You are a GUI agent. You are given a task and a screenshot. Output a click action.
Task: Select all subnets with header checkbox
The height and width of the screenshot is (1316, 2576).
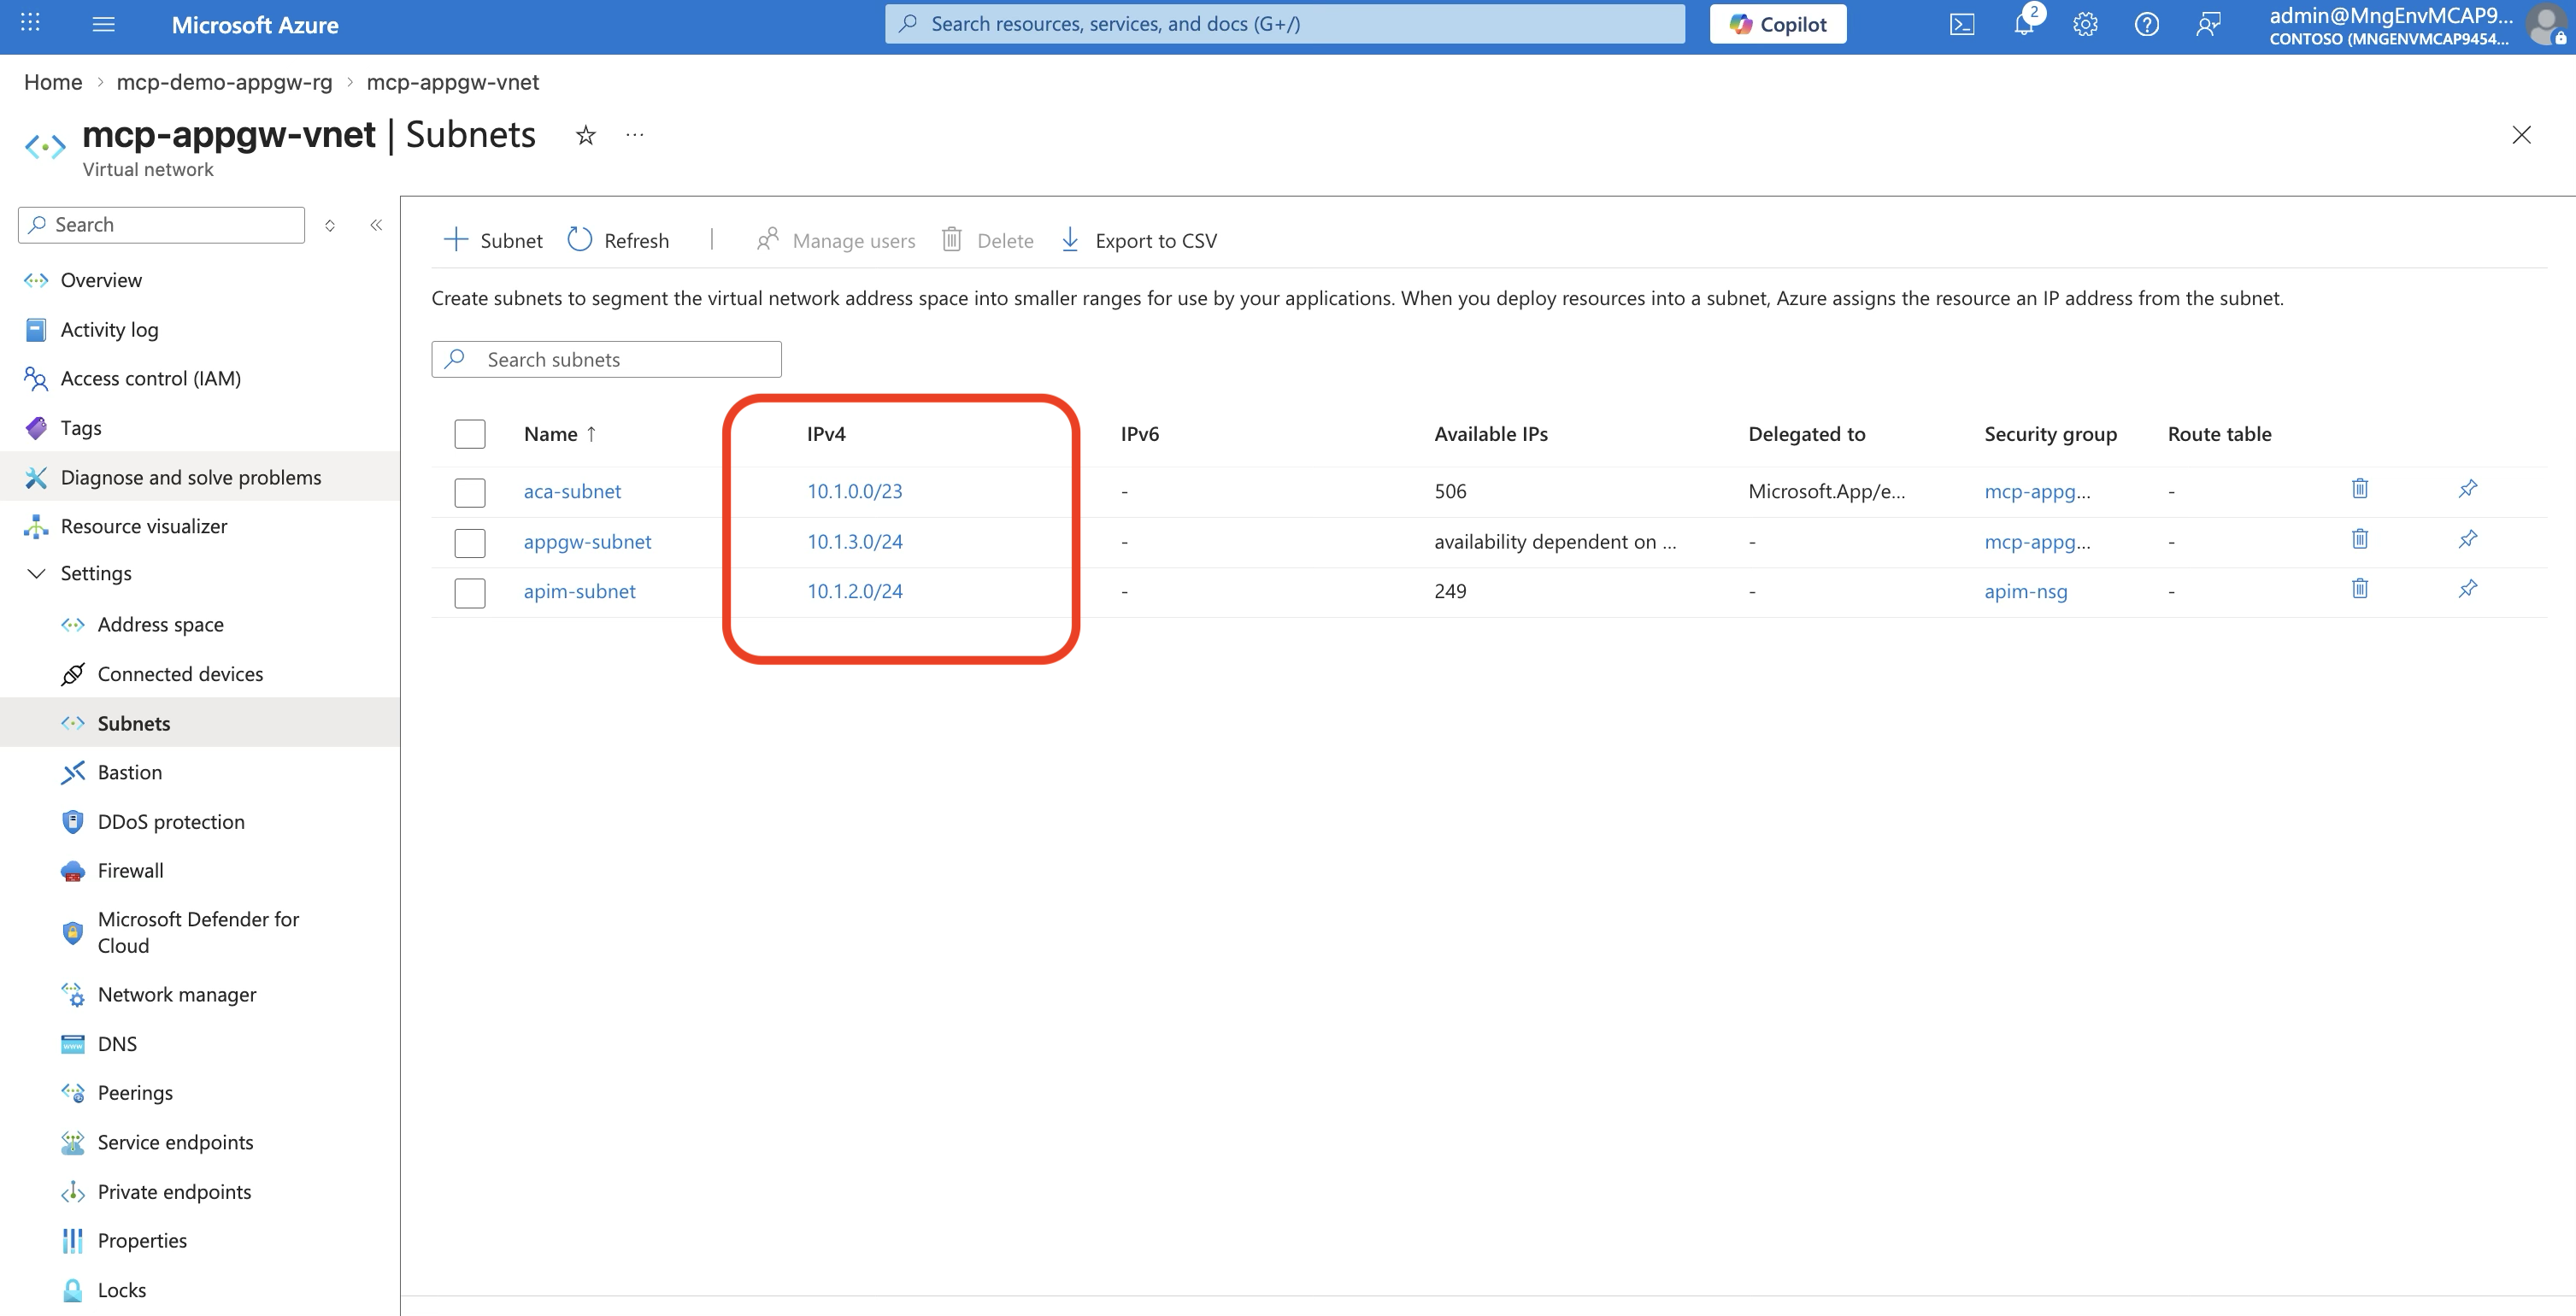point(469,433)
